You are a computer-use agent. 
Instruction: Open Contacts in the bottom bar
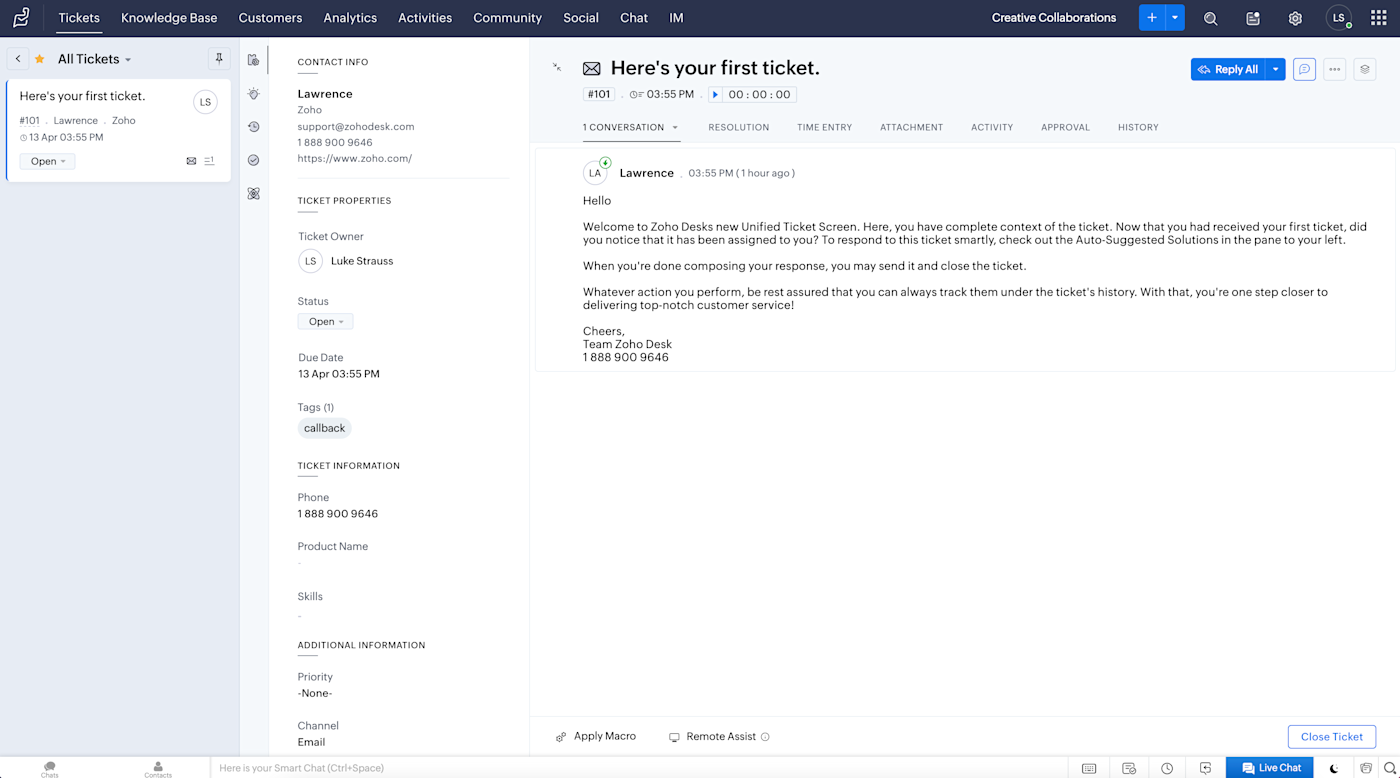158,769
